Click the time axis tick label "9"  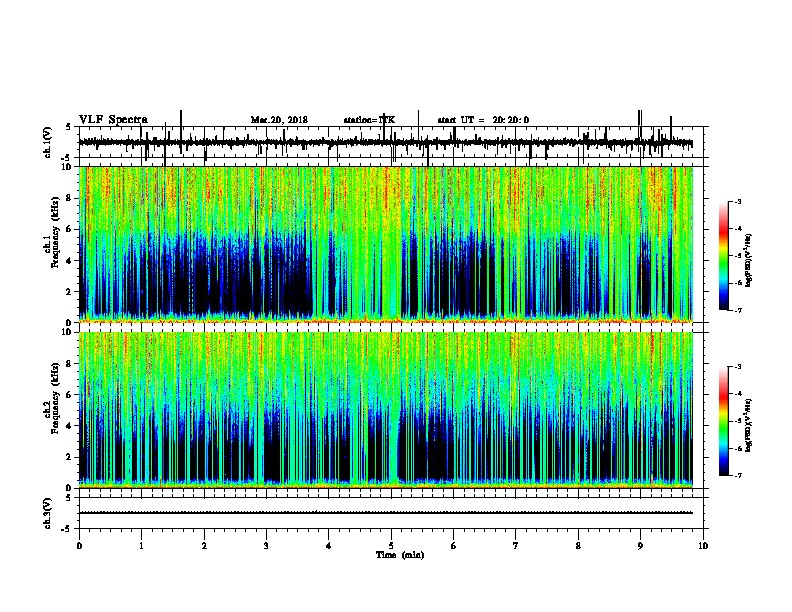pos(640,546)
